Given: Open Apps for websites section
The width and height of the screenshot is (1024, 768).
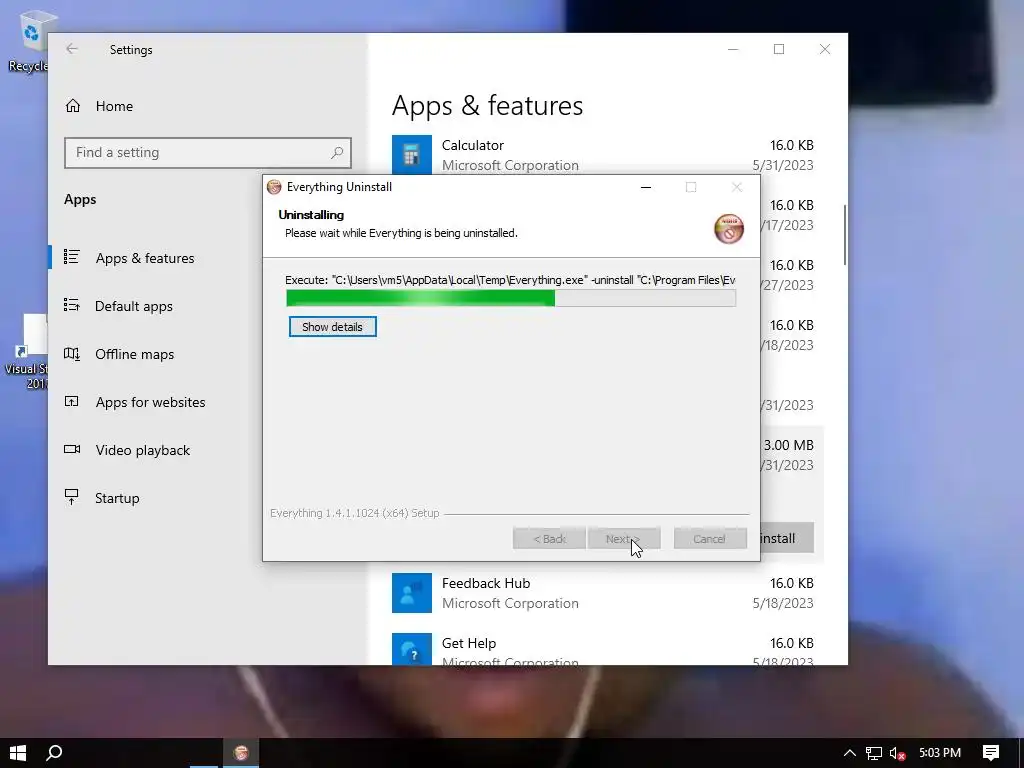Looking at the screenshot, I should [150, 402].
